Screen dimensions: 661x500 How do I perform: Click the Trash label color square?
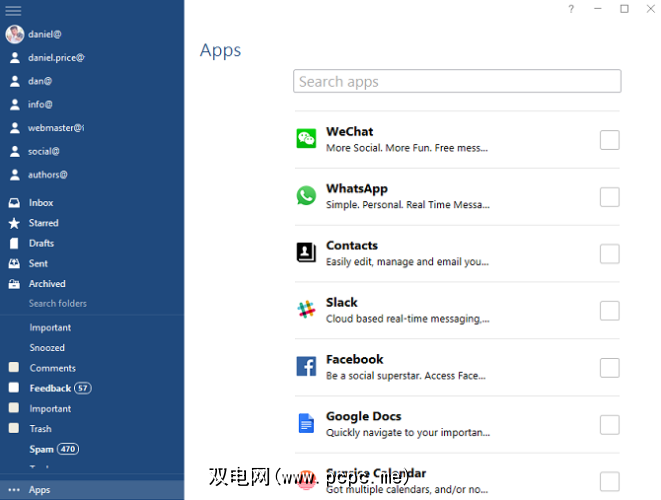pos(14,428)
